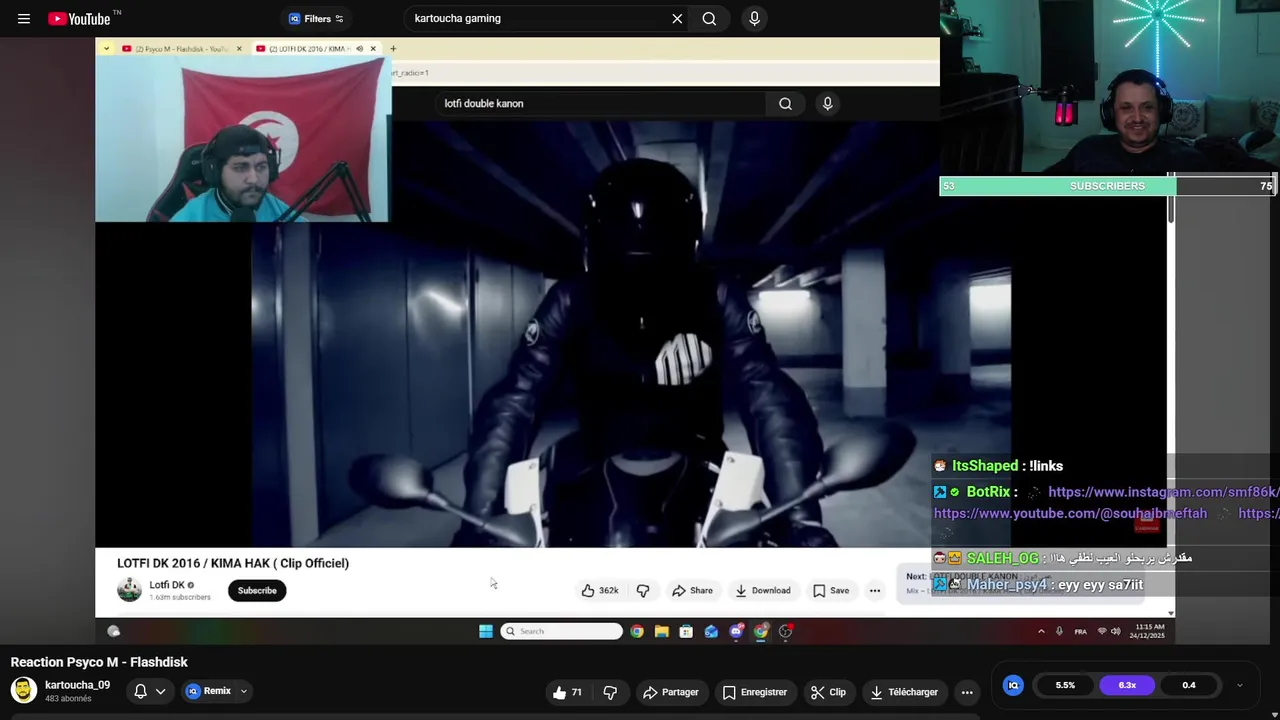
Task: Toggle the notification bell for kartoucha_09
Action: click(x=141, y=691)
